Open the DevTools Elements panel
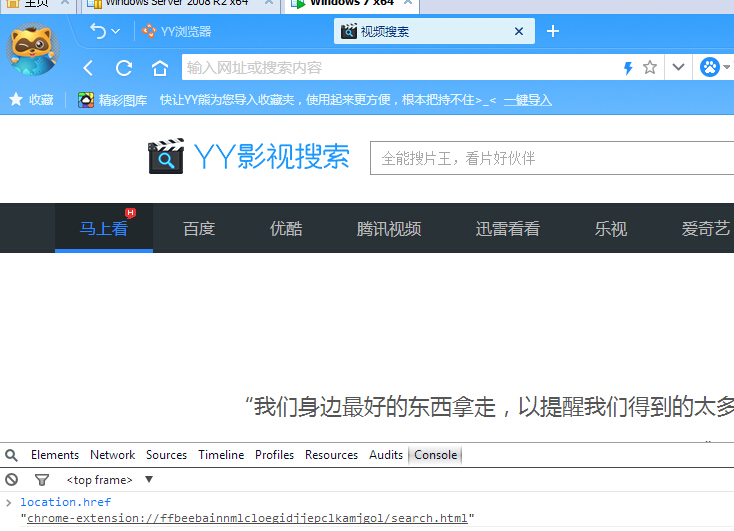The width and height of the screenshot is (734, 531). click(55, 455)
